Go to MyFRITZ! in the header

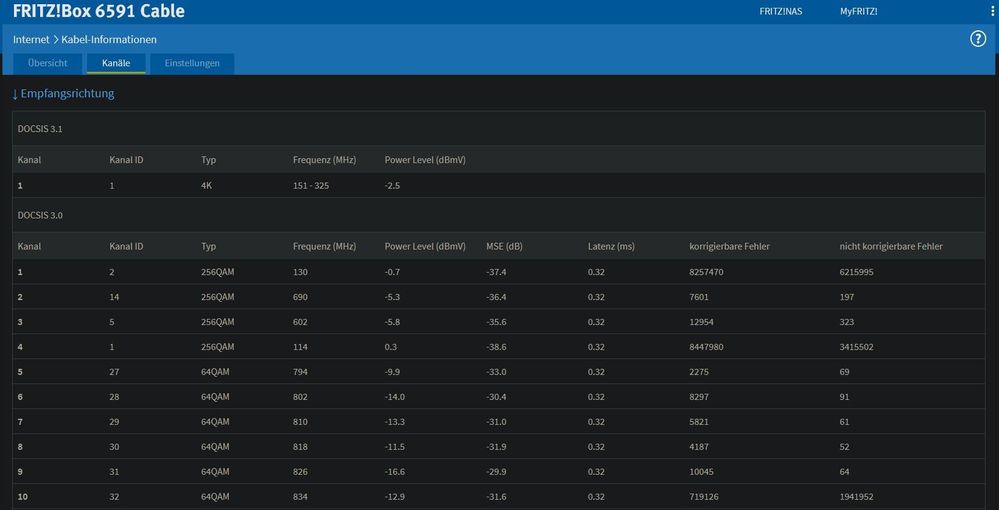point(858,12)
